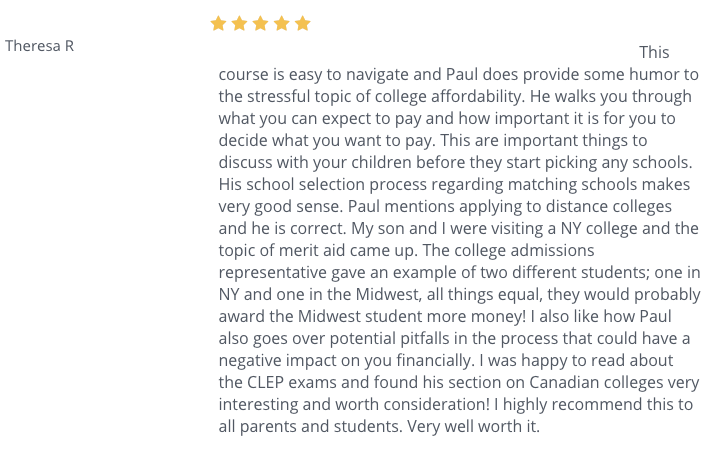
Task: Click the first gold rating star
Action: (x=218, y=23)
